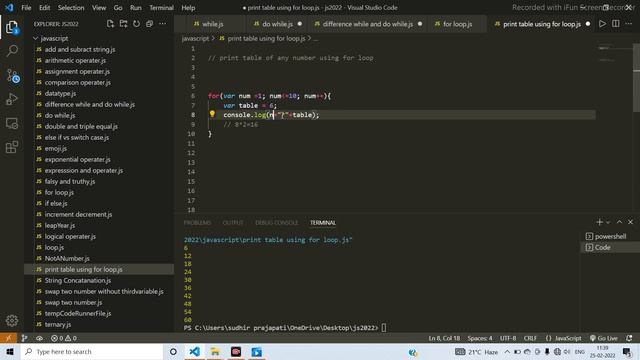Start Go Live server
The image size is (640, 360).
coord(604,338)
